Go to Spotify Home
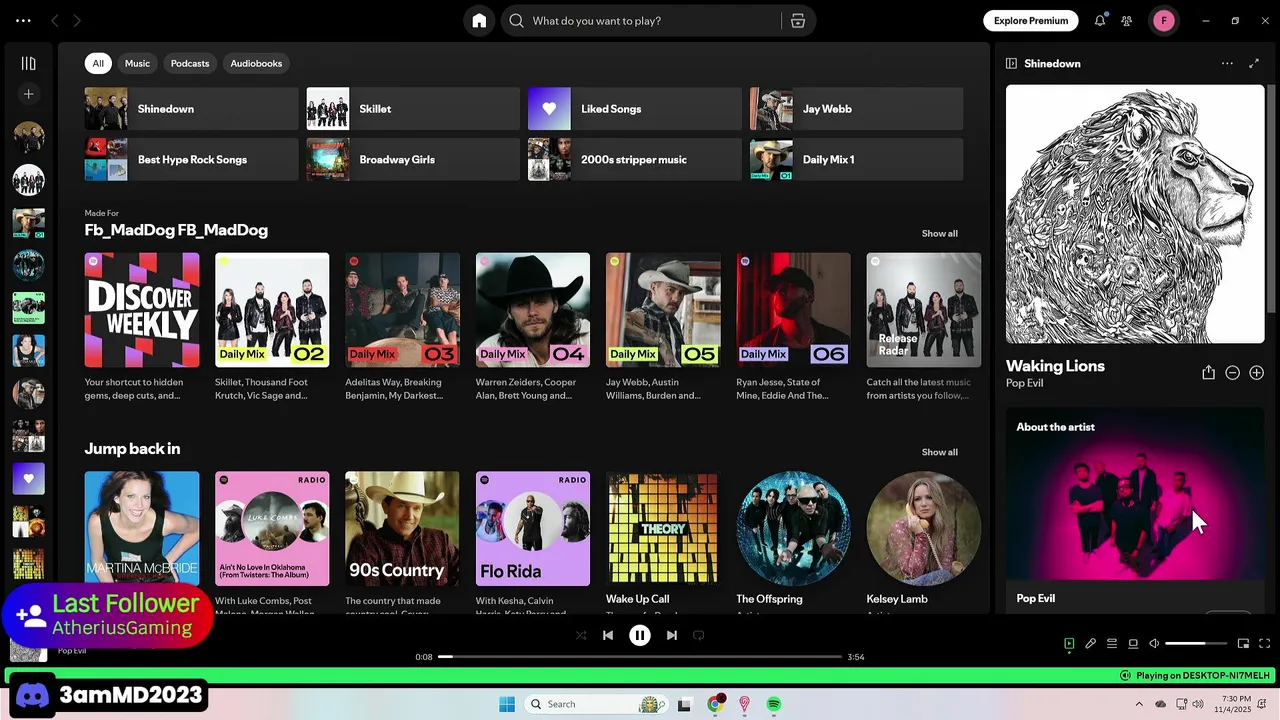 click(479, 21)
